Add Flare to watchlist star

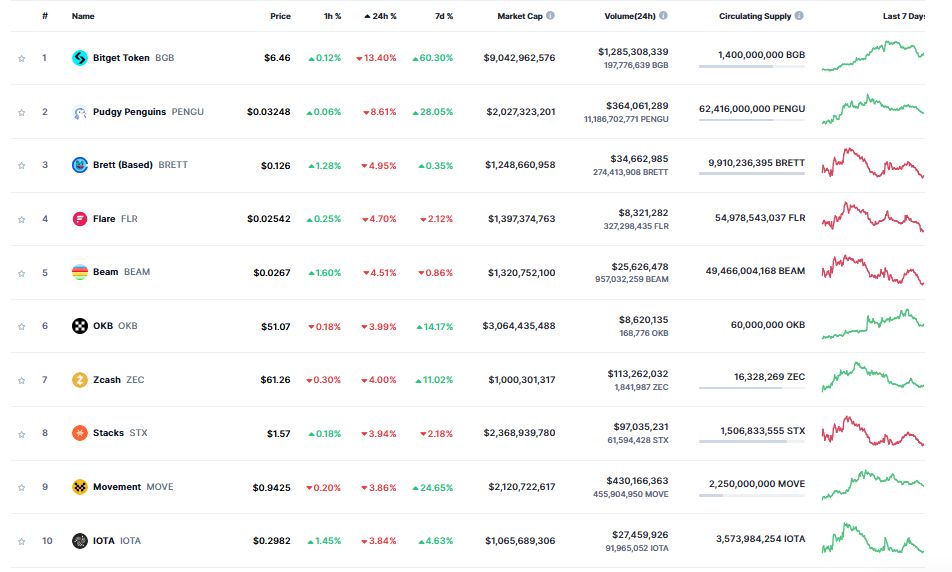21,219
